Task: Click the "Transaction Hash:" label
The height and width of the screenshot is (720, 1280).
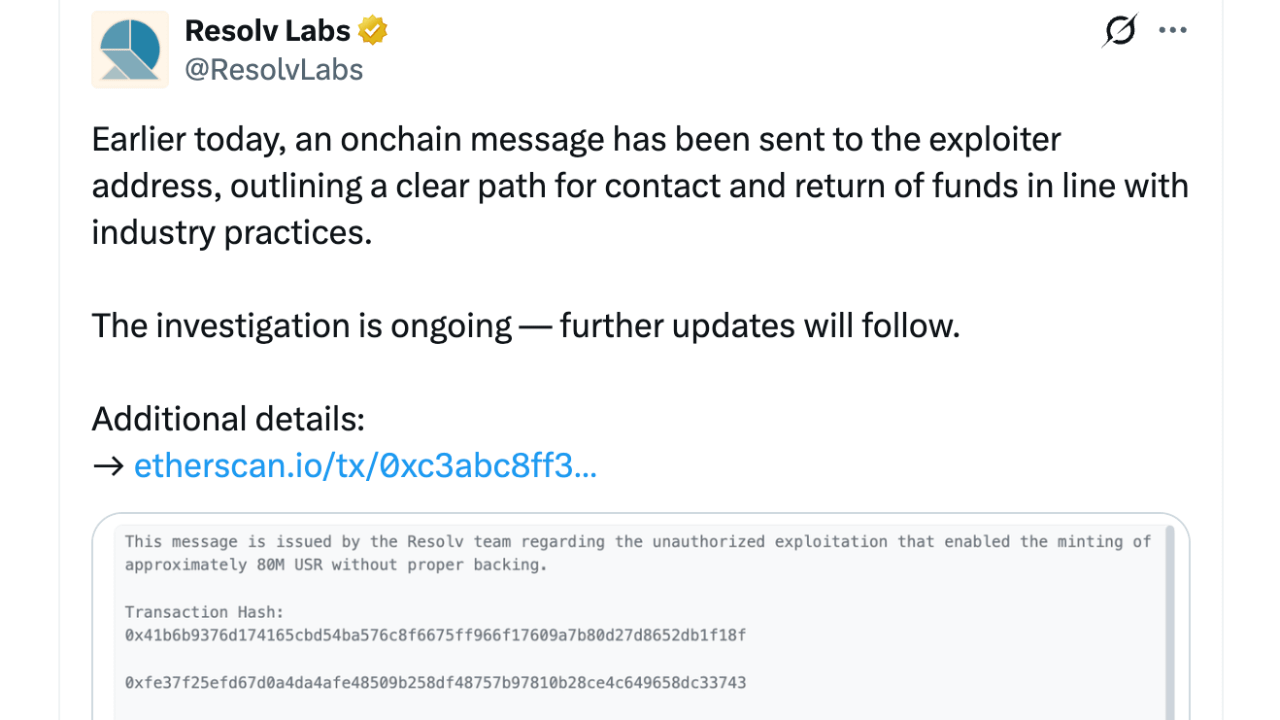Action: 205,612
